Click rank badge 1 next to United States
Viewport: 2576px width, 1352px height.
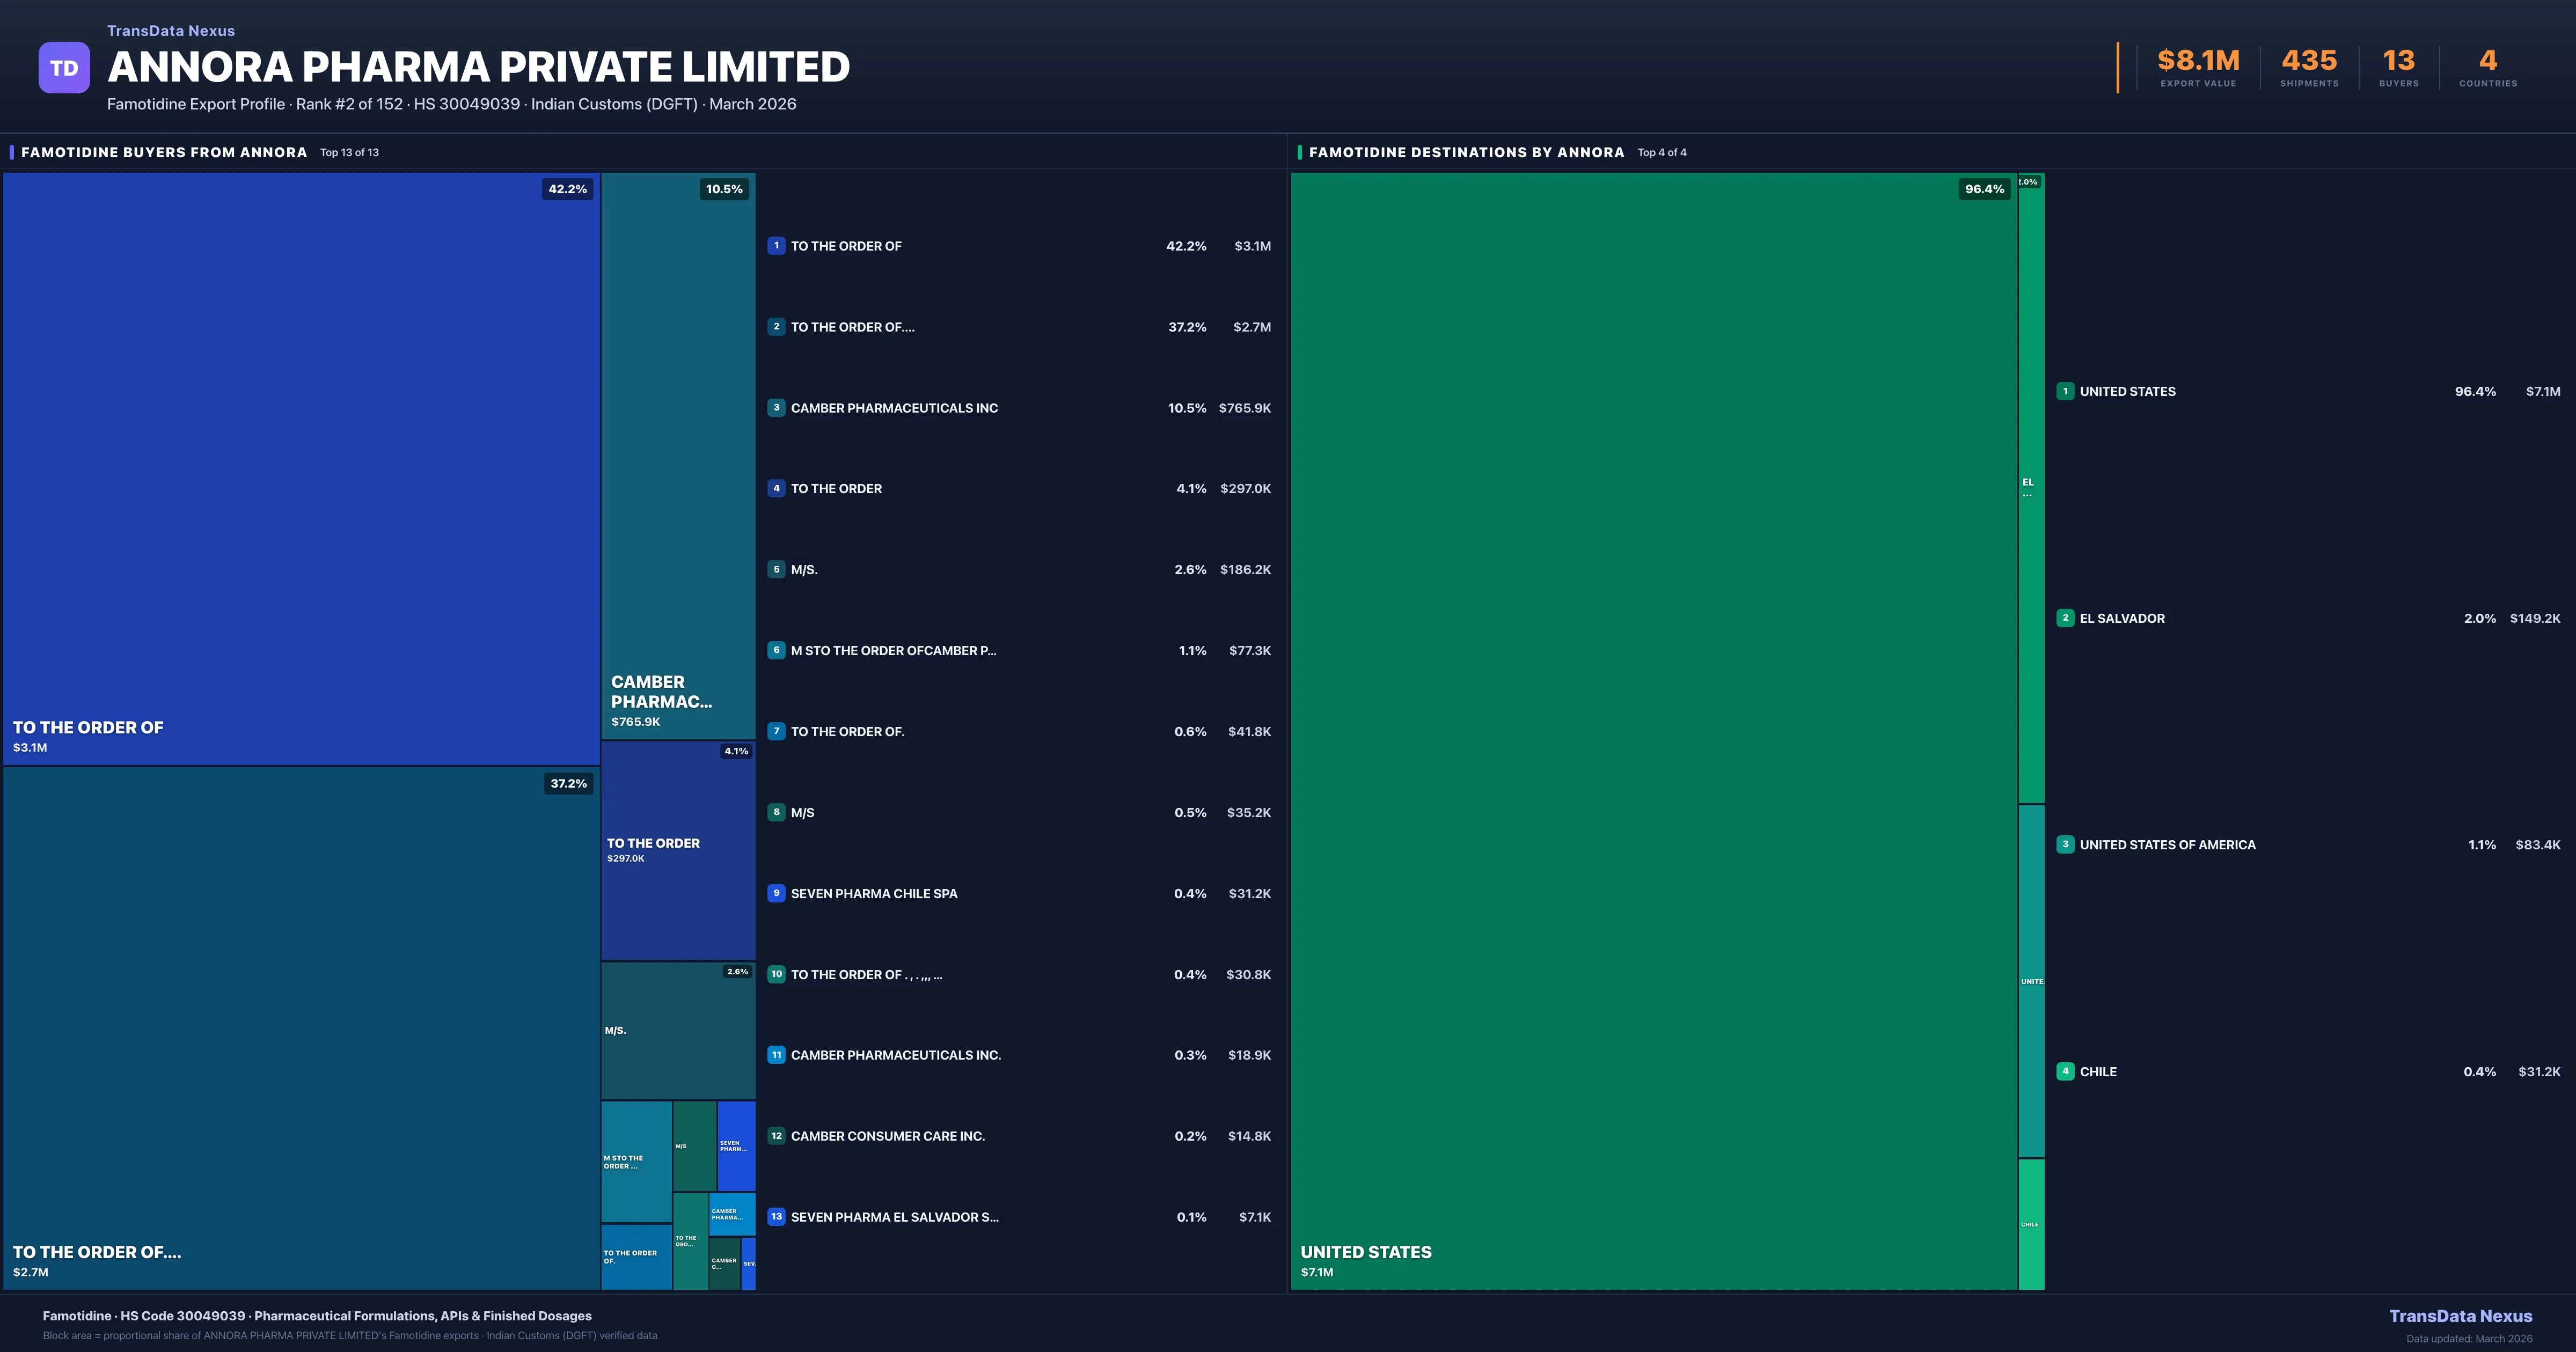pos(2065,391)
